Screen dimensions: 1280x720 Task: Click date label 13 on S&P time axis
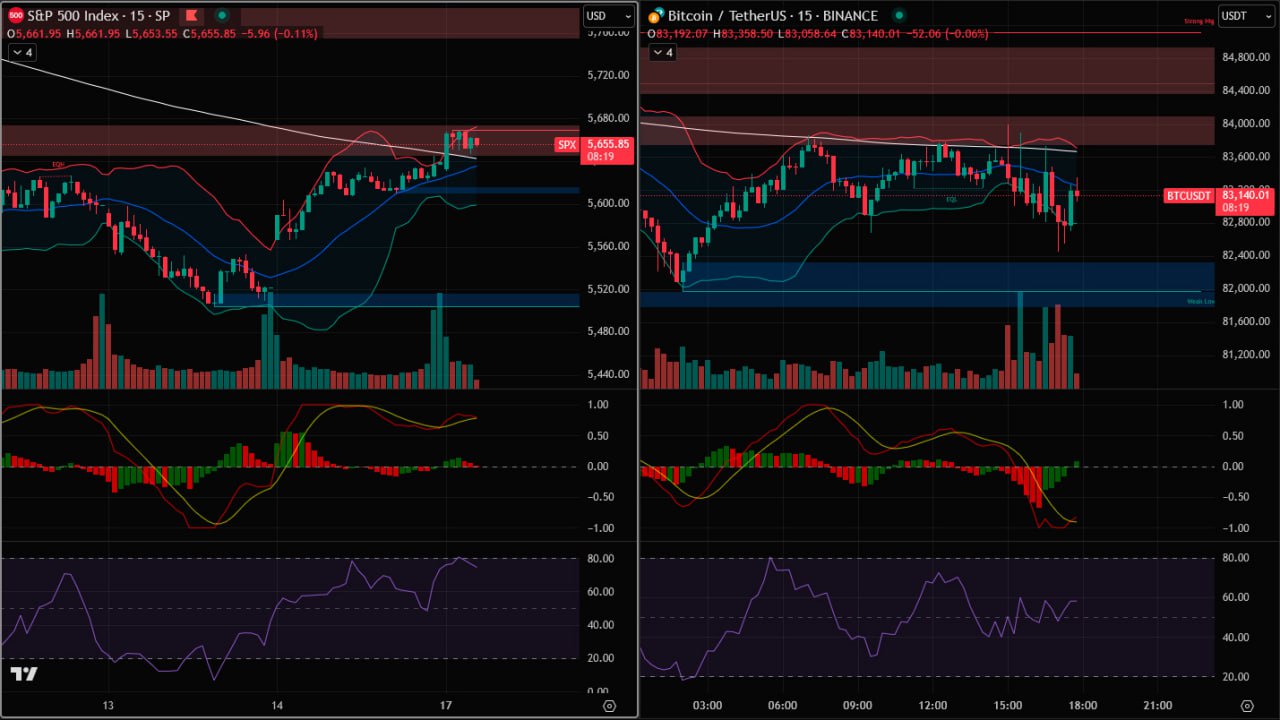click(x=108, y=706)
